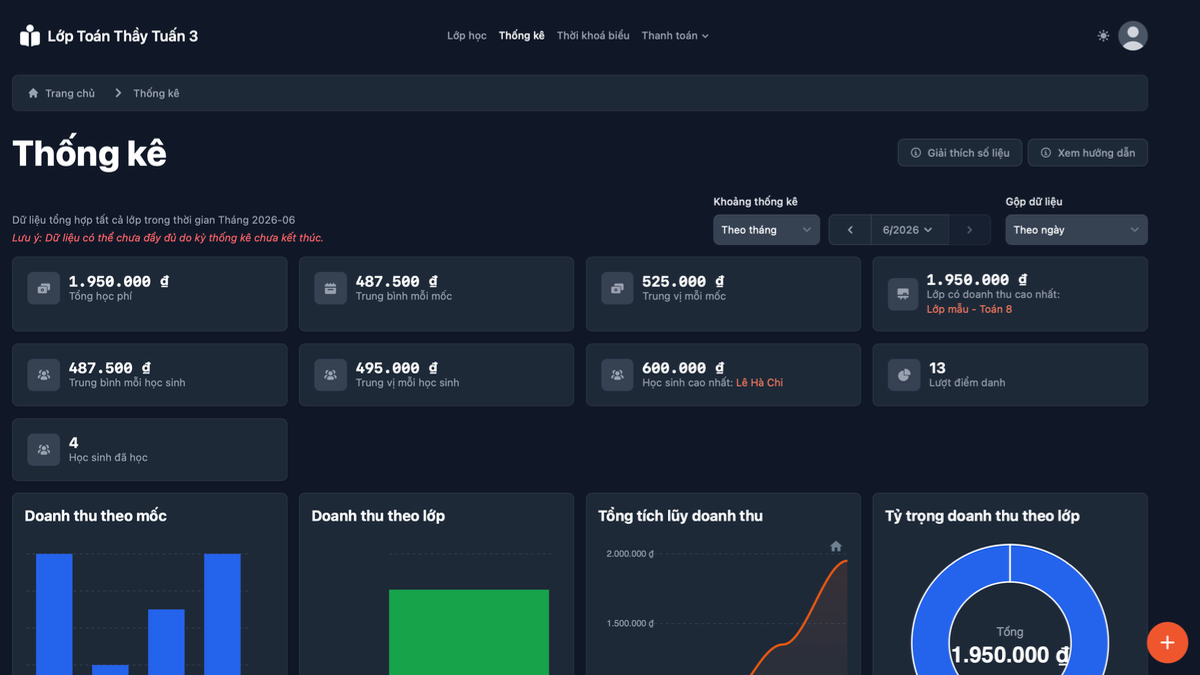1200x675 pixels.
Task: Open the Lê Hà Chi student link
Action: pos(759,383)
